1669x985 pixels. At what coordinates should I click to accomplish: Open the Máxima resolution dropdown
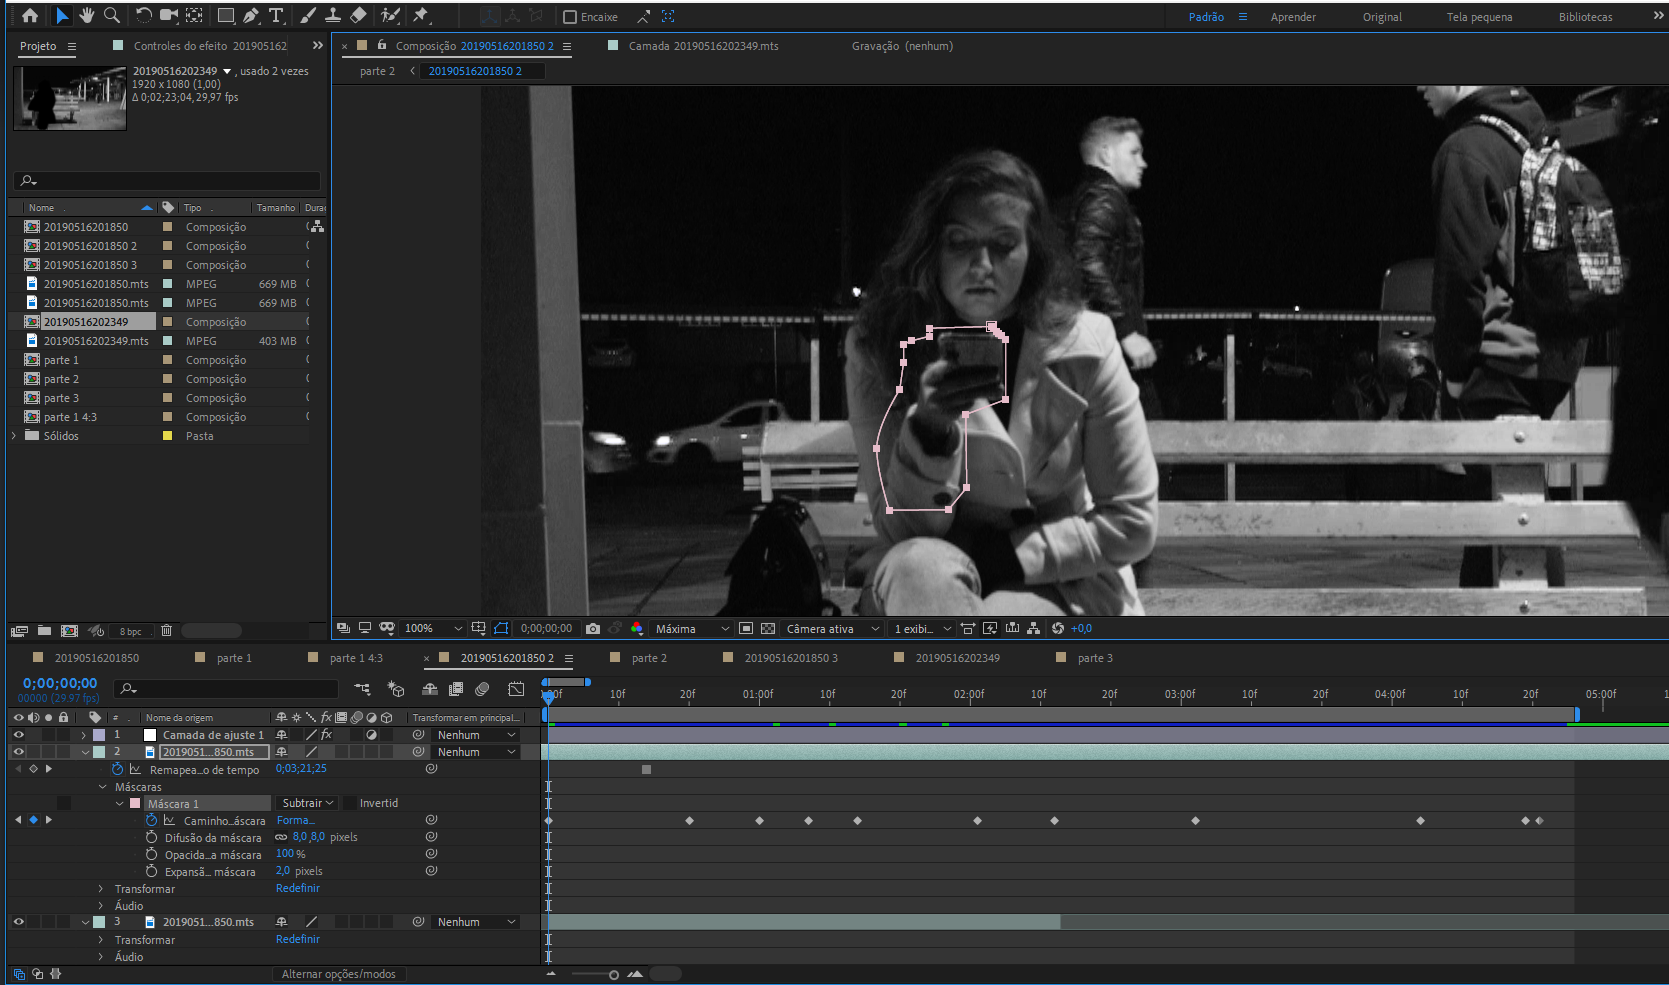point(692,629)
